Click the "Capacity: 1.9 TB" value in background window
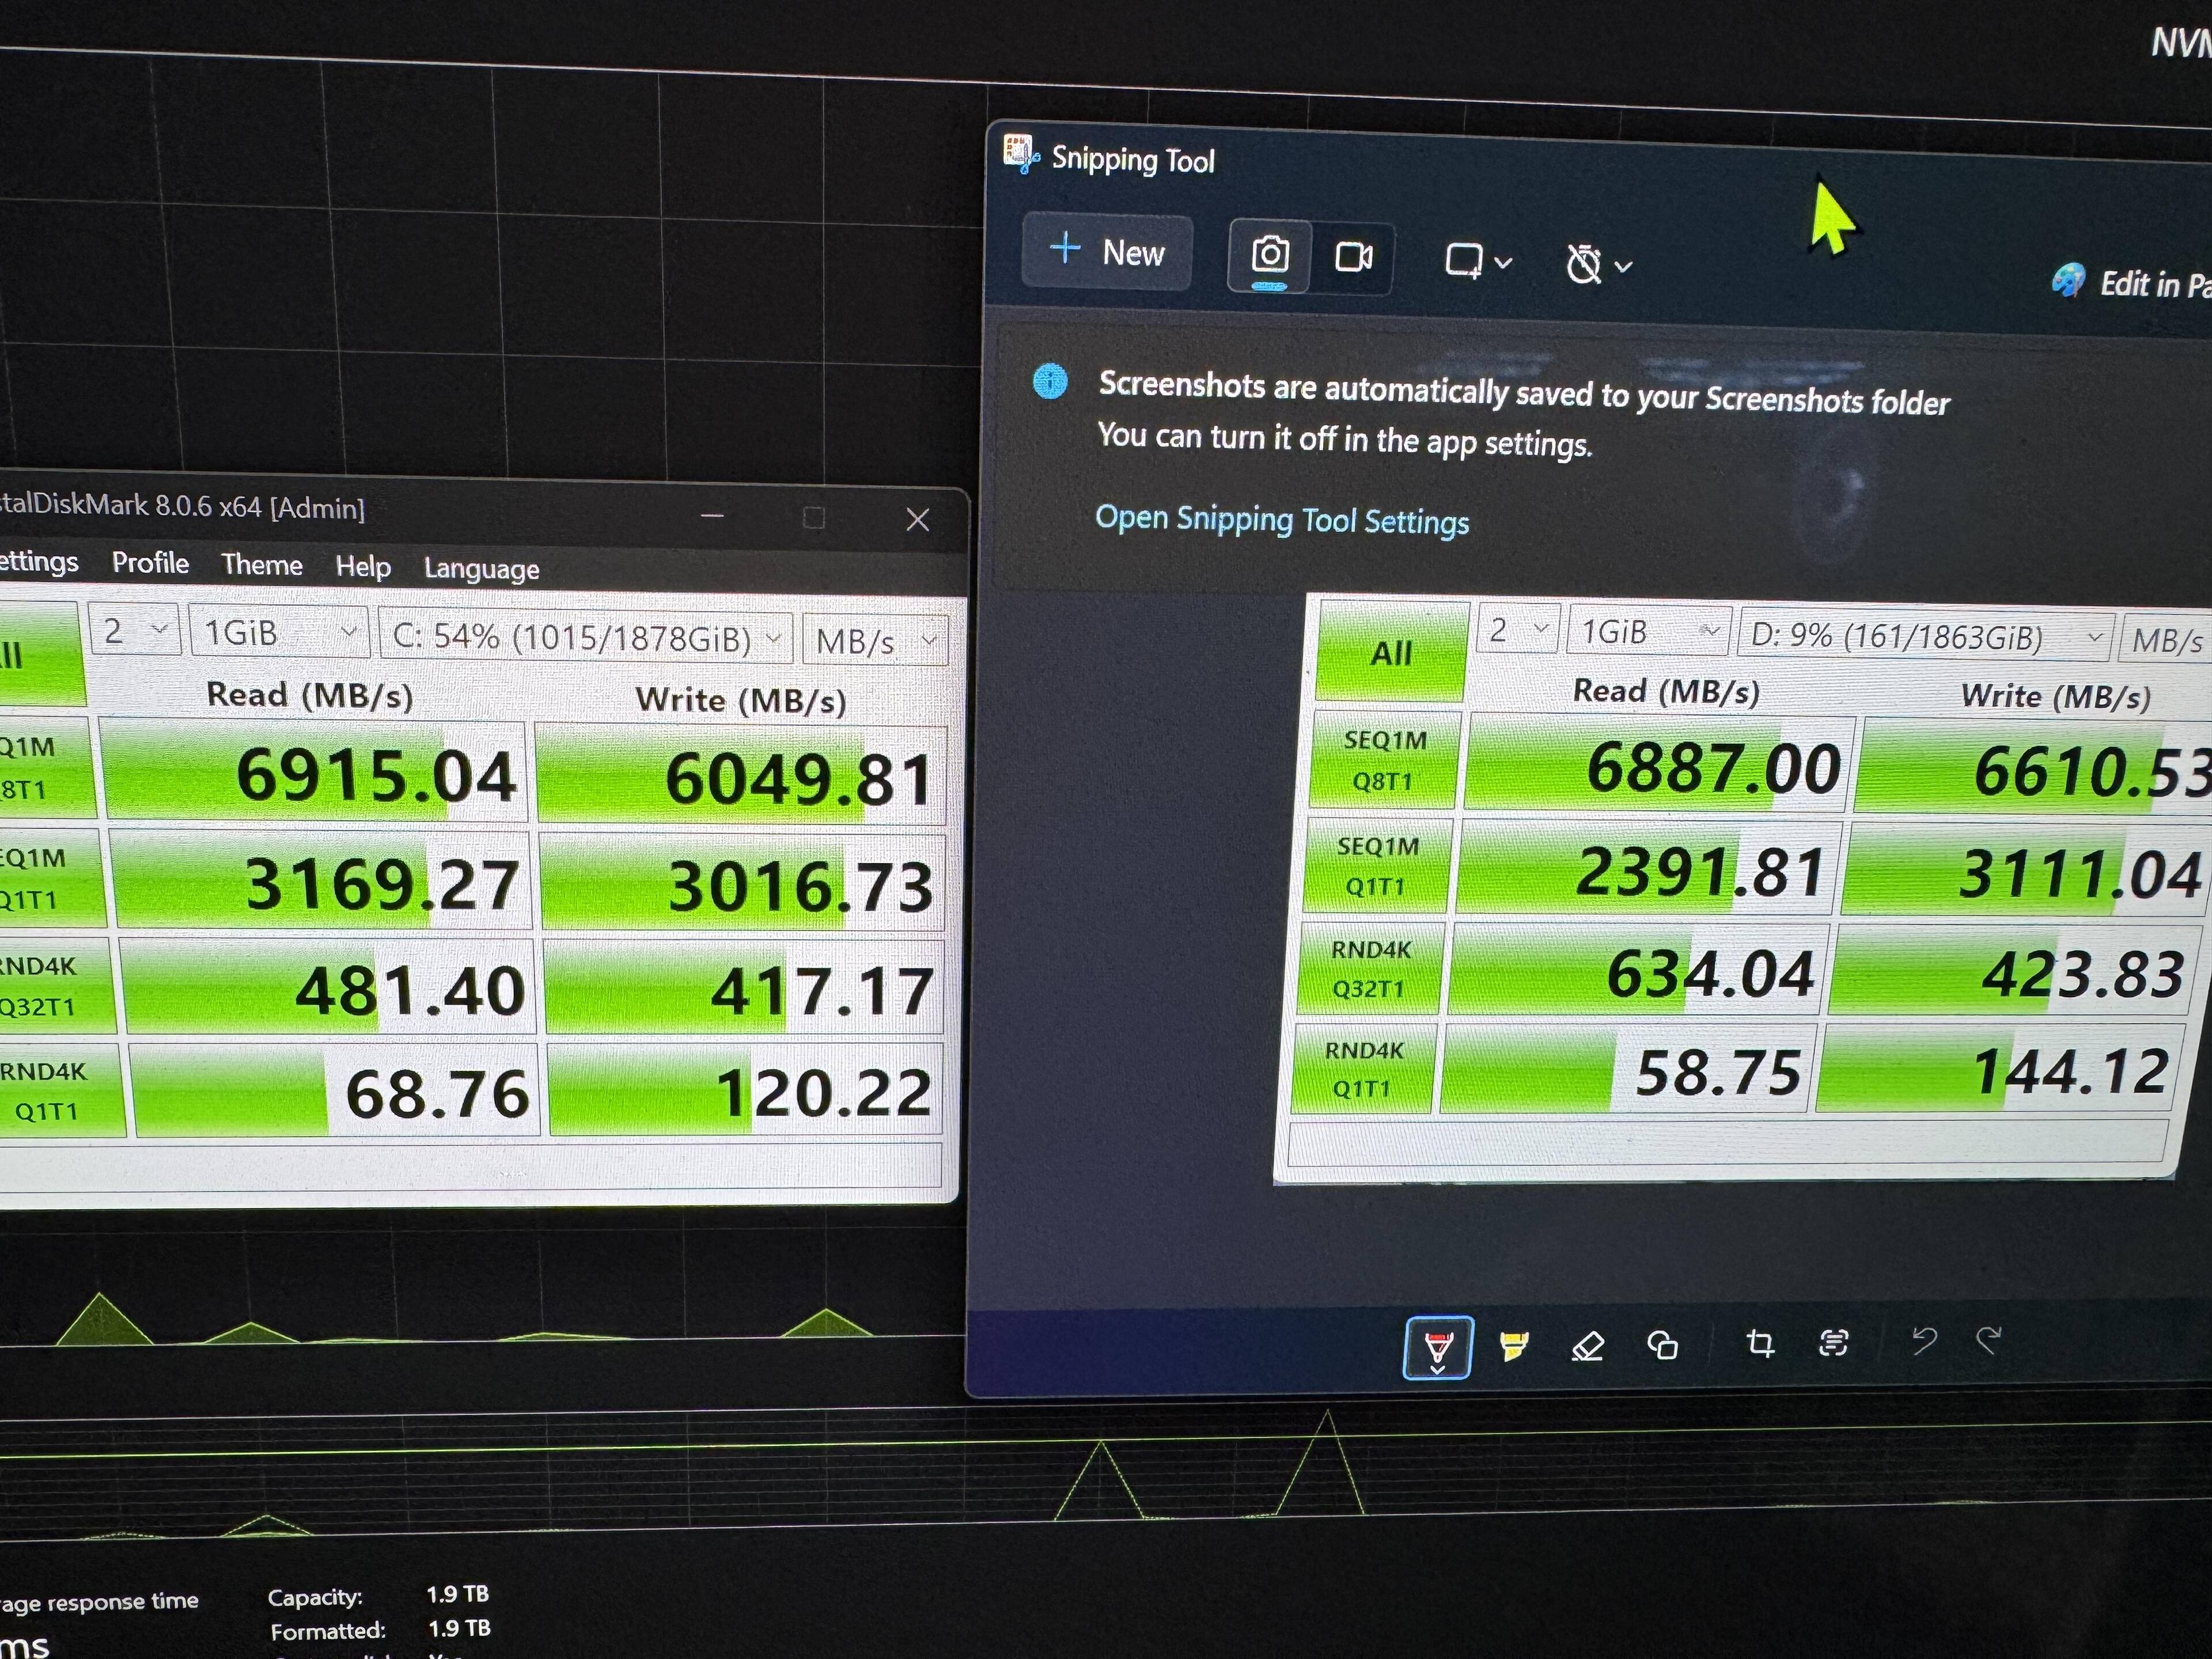This screenshot has height=1659, width=2212. coord(458,1593)
